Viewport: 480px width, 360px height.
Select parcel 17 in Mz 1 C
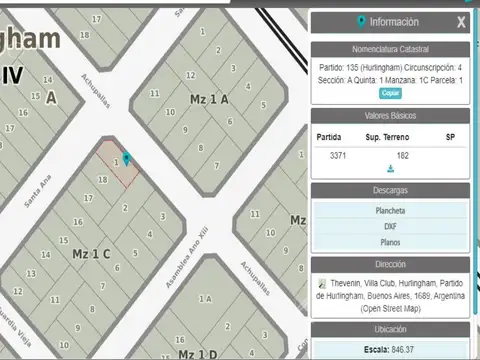pos(88,198)
